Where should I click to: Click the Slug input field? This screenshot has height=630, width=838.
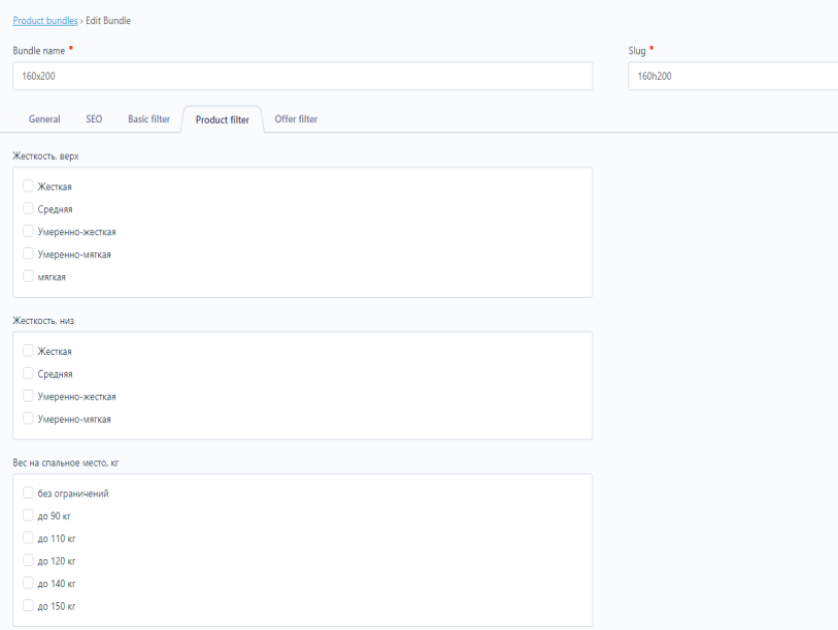click(x=733, y=76)
